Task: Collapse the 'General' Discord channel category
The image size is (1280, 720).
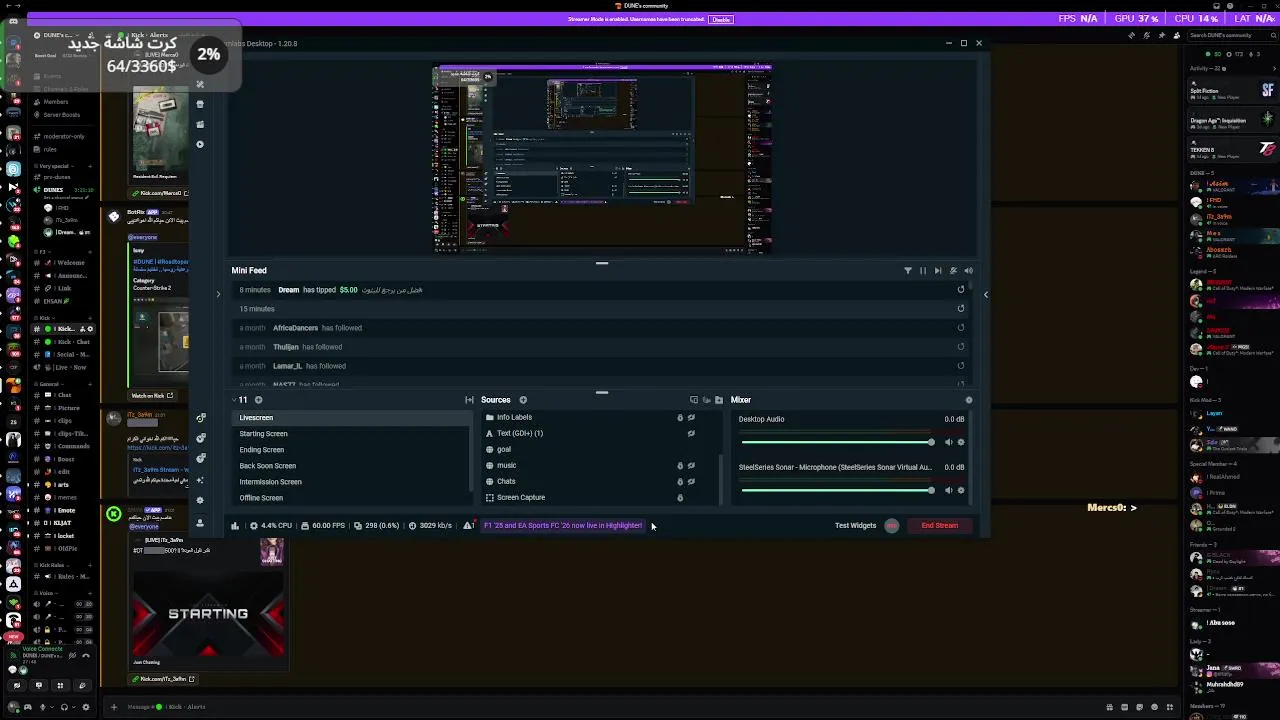Action: 47,384
